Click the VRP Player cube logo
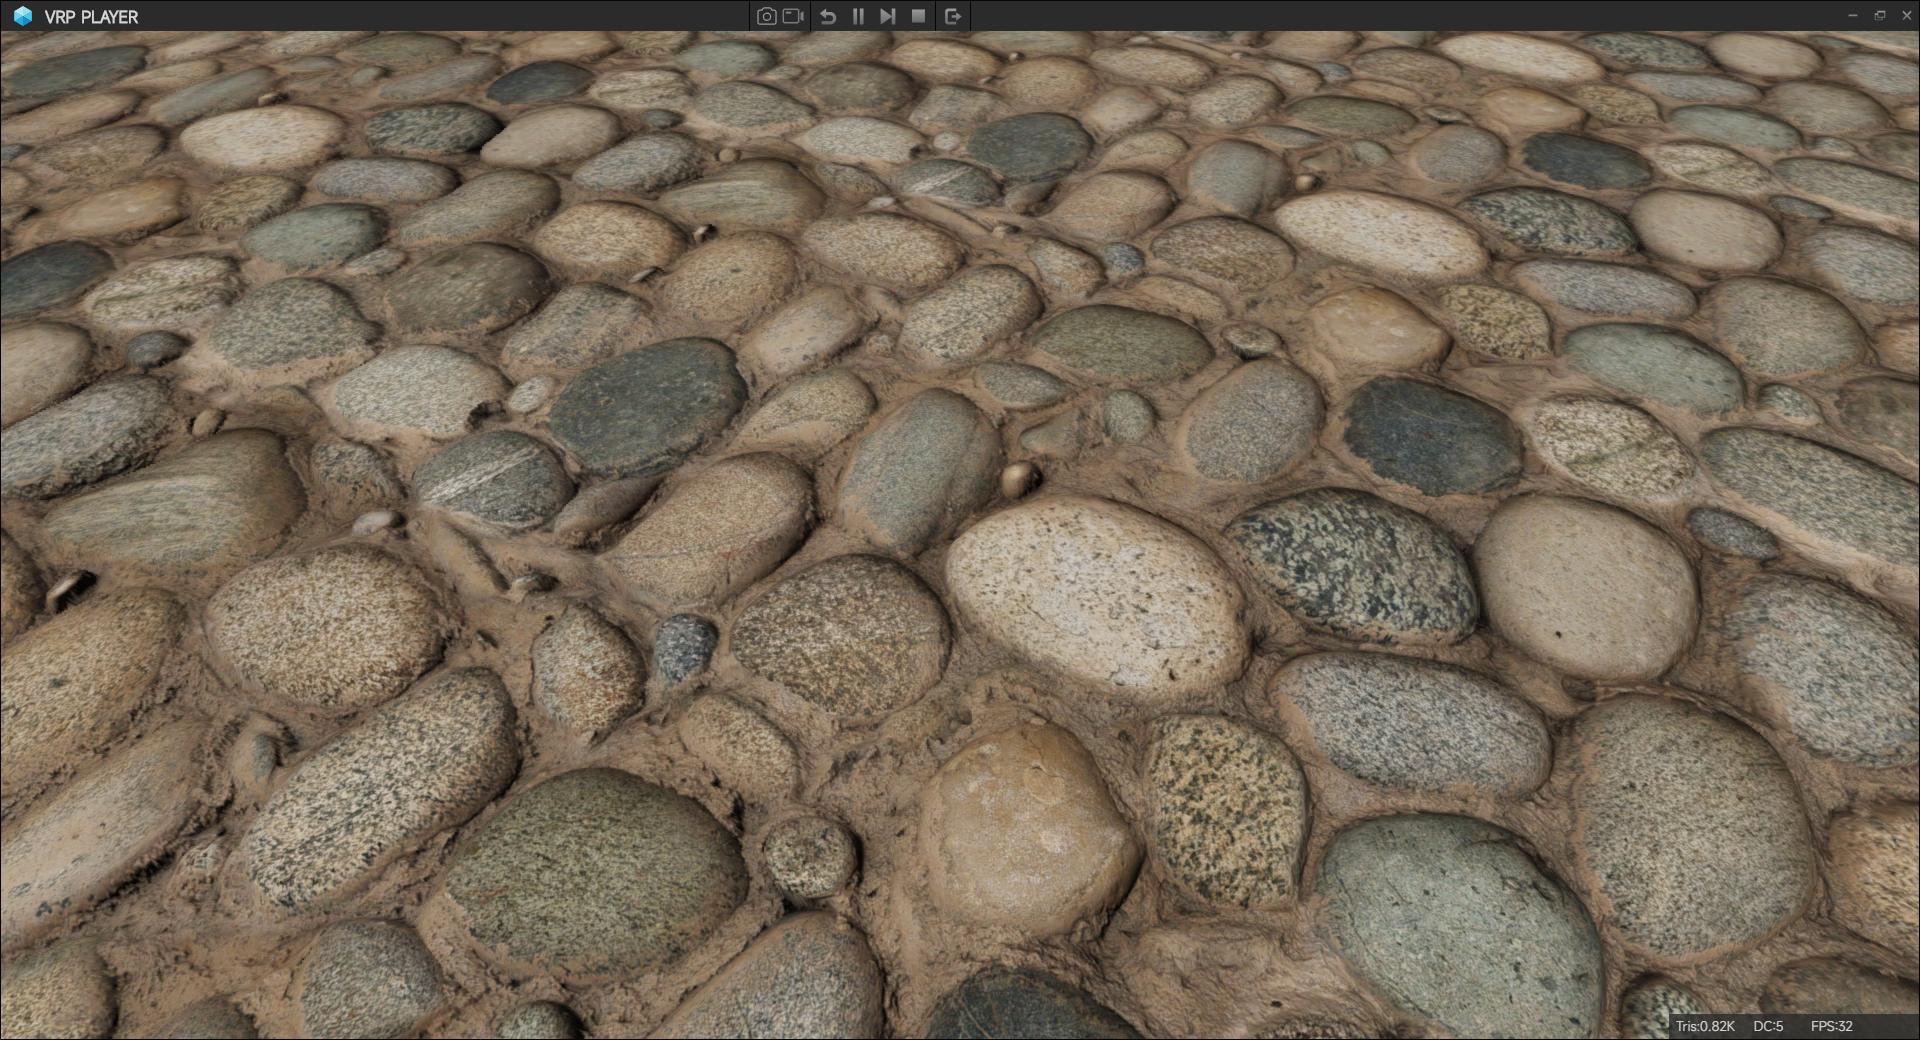 tap(22, 16)
